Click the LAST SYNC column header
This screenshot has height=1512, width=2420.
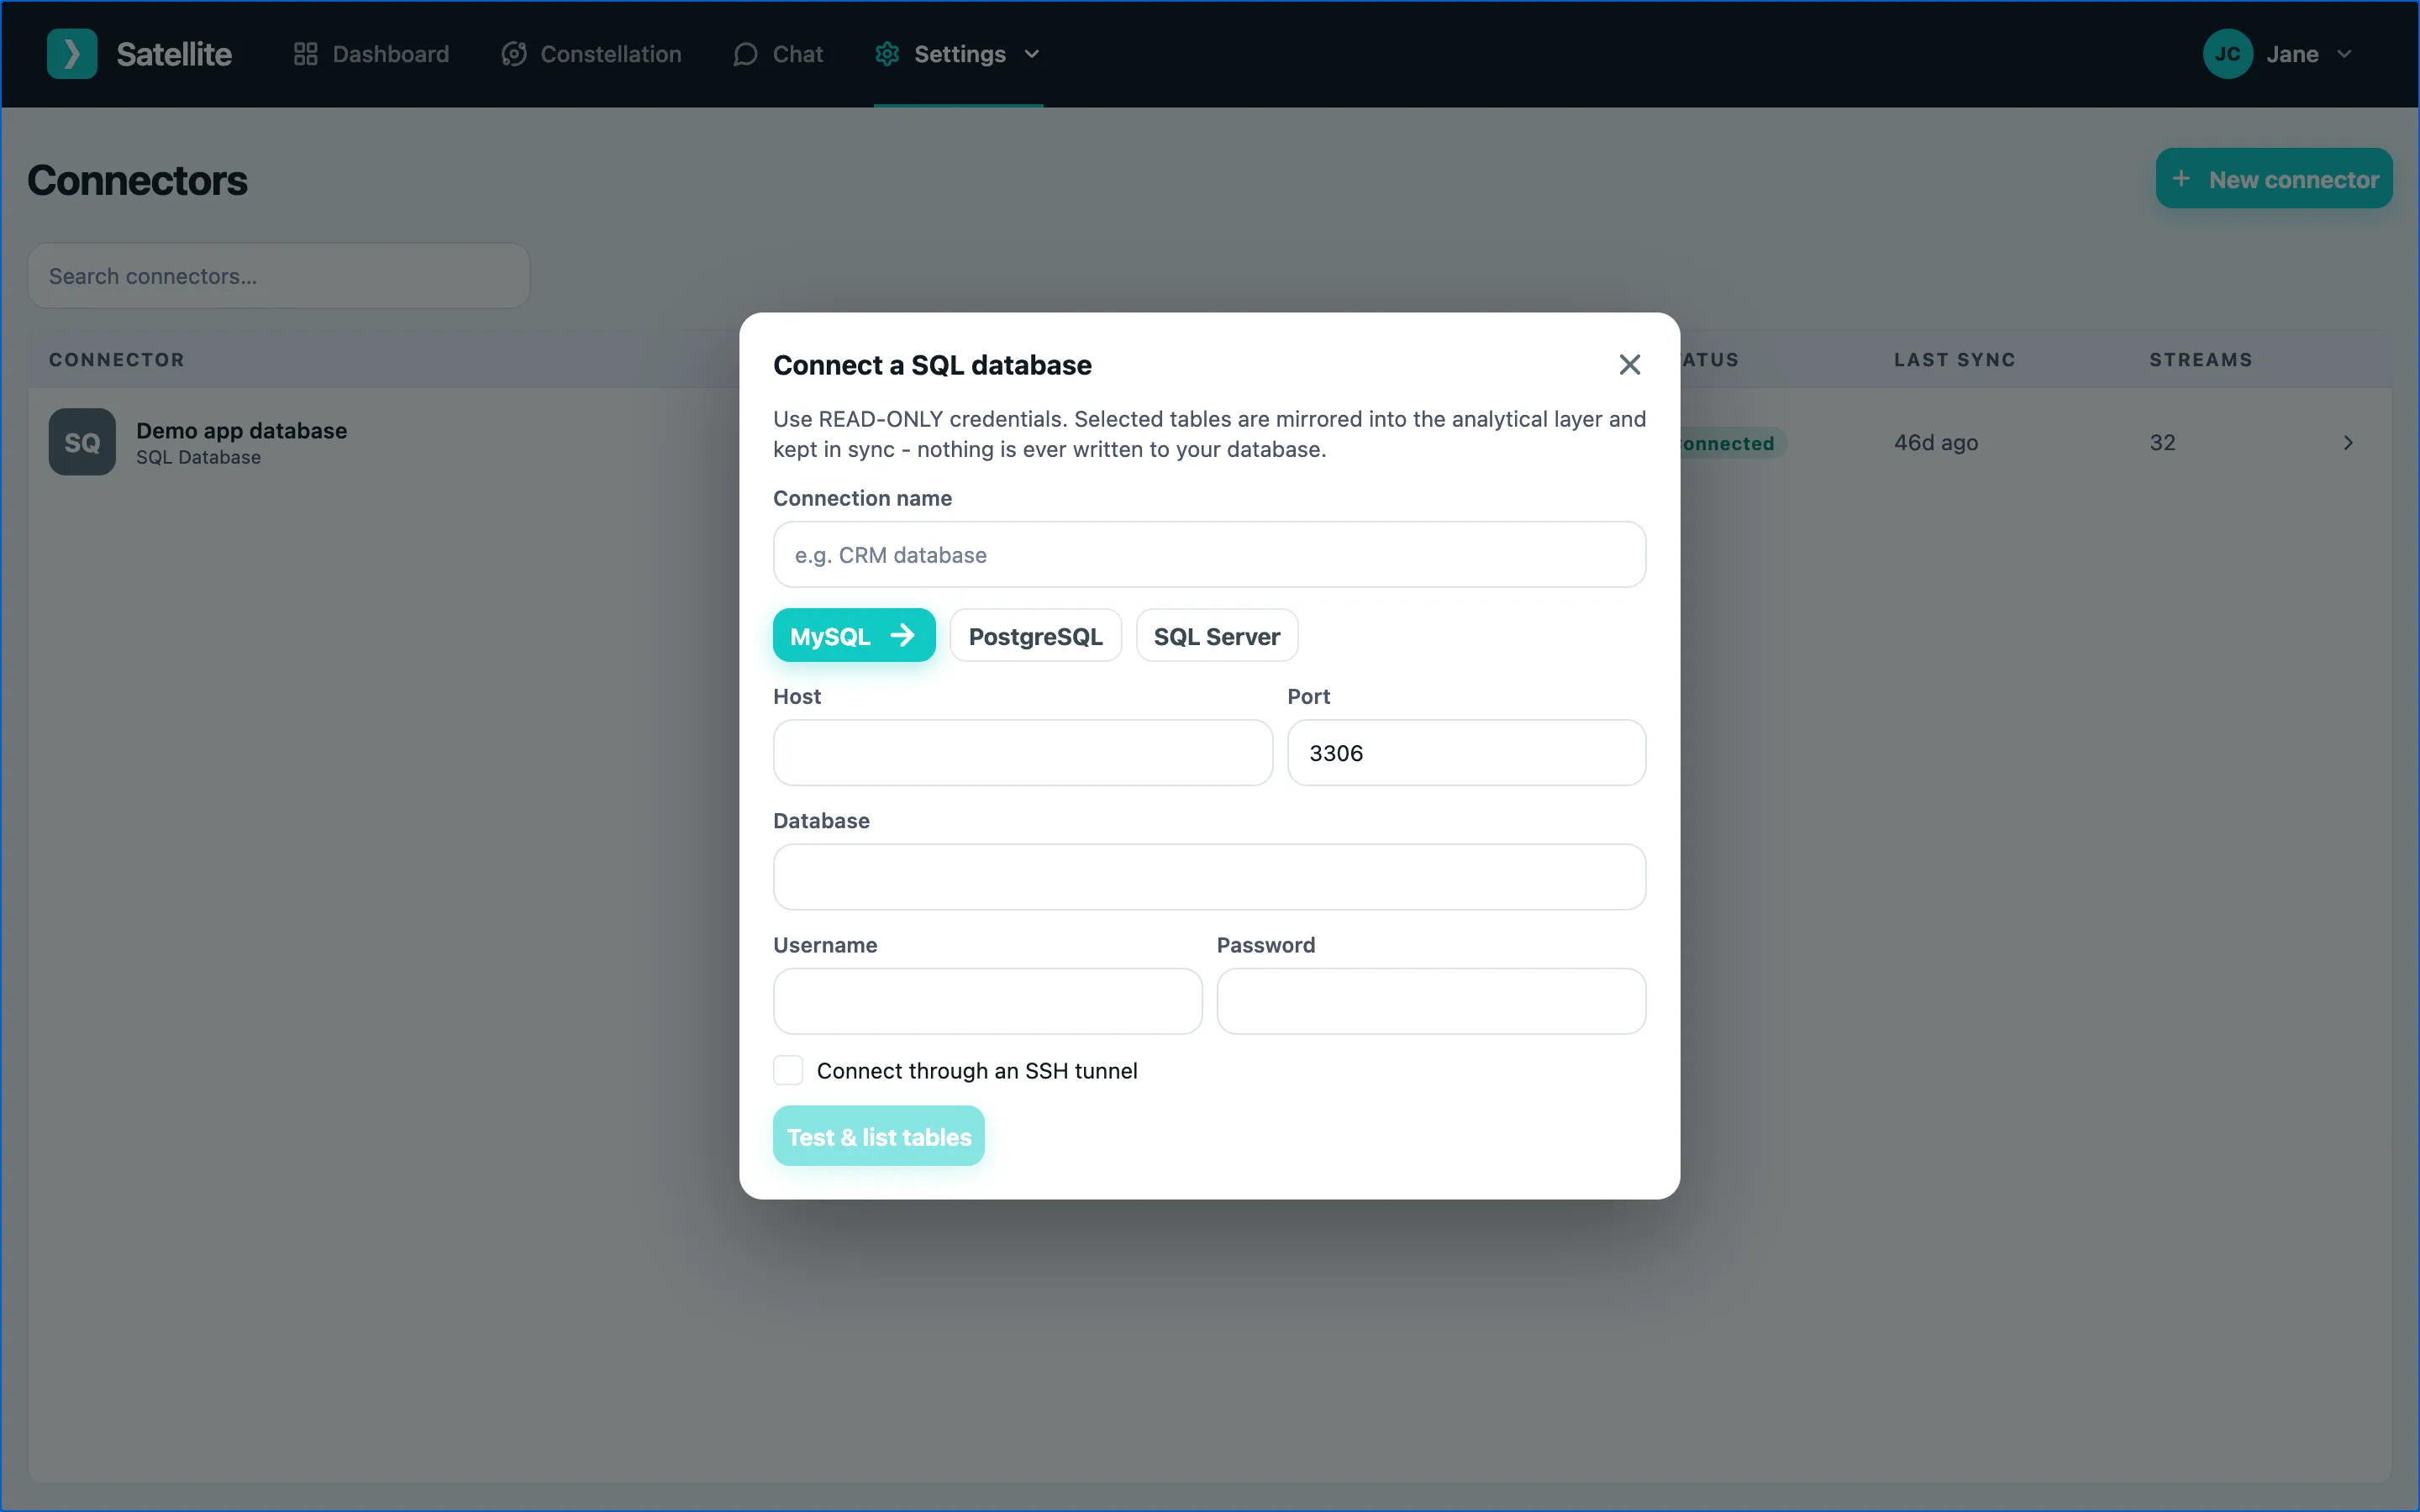pos(1954,360)
